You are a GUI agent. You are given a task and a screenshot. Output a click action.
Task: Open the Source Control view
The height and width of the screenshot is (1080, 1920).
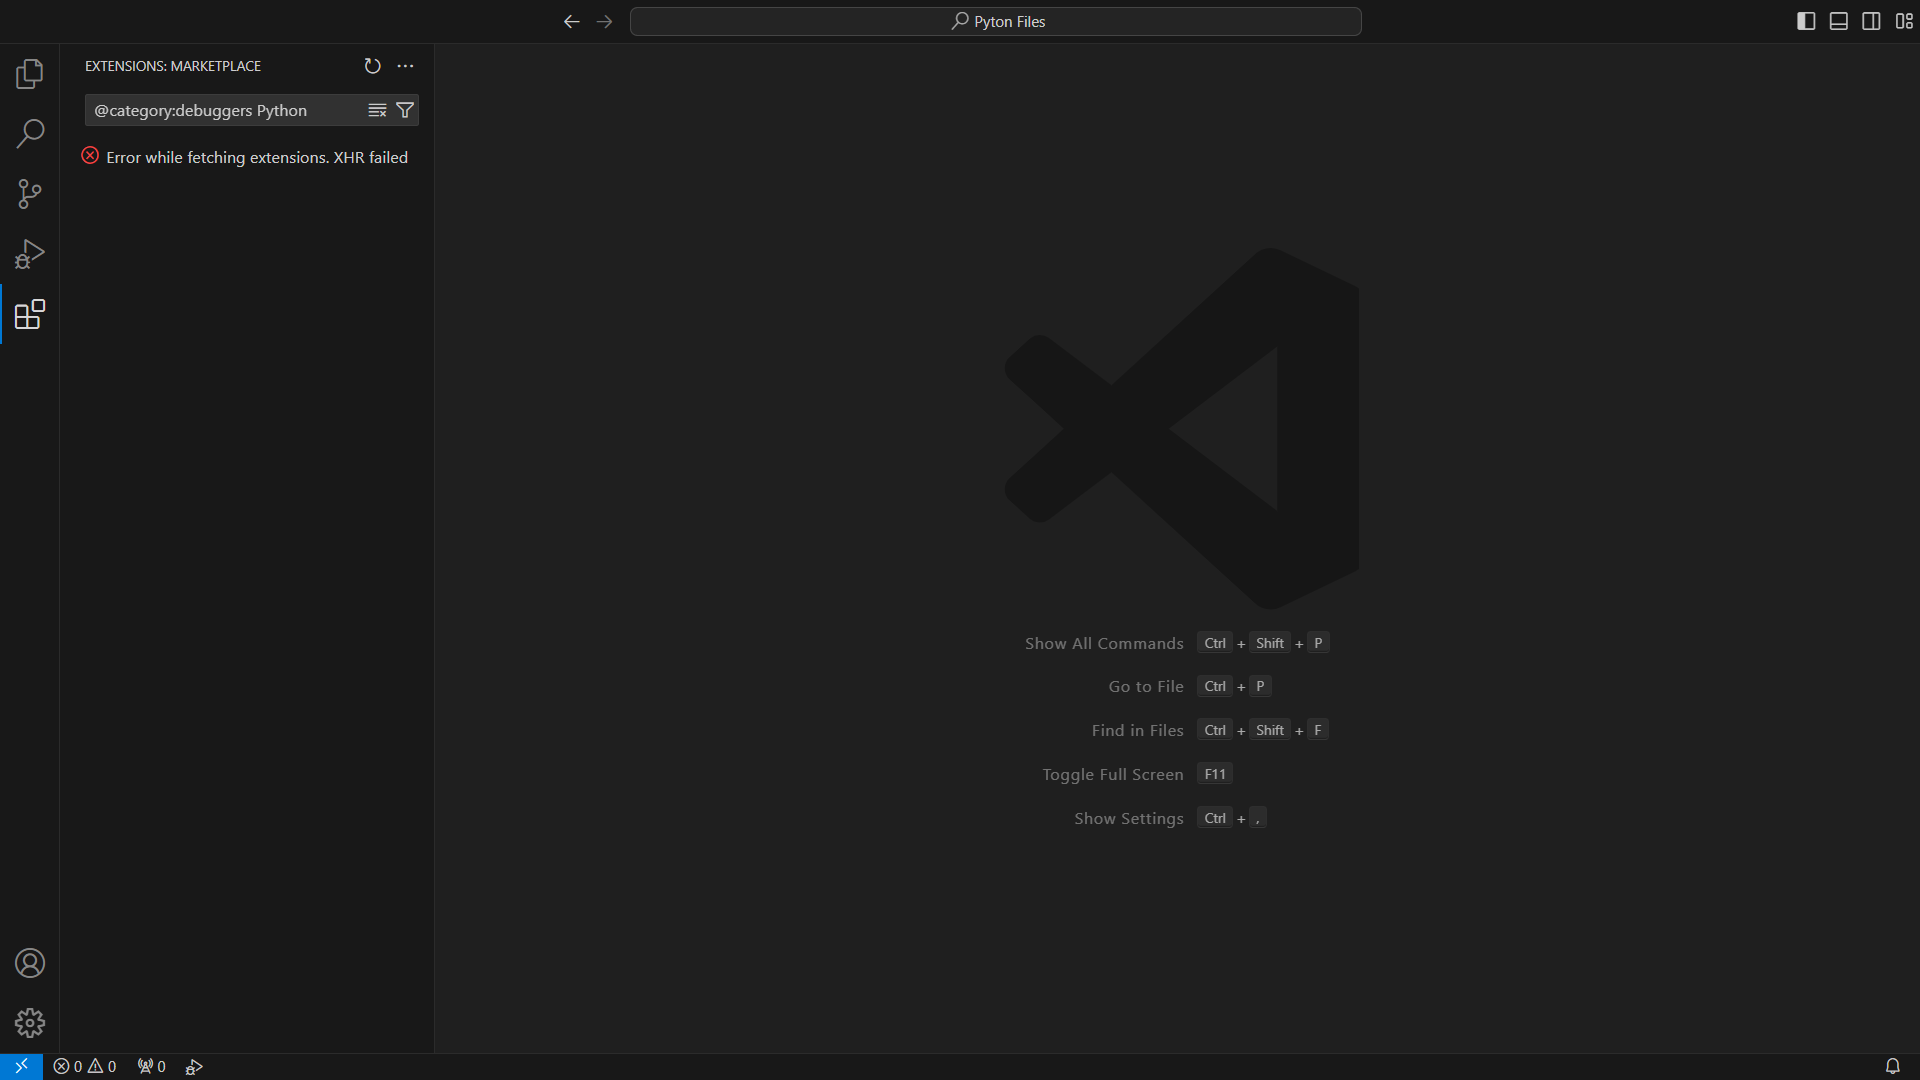click(x=30, y=194)
